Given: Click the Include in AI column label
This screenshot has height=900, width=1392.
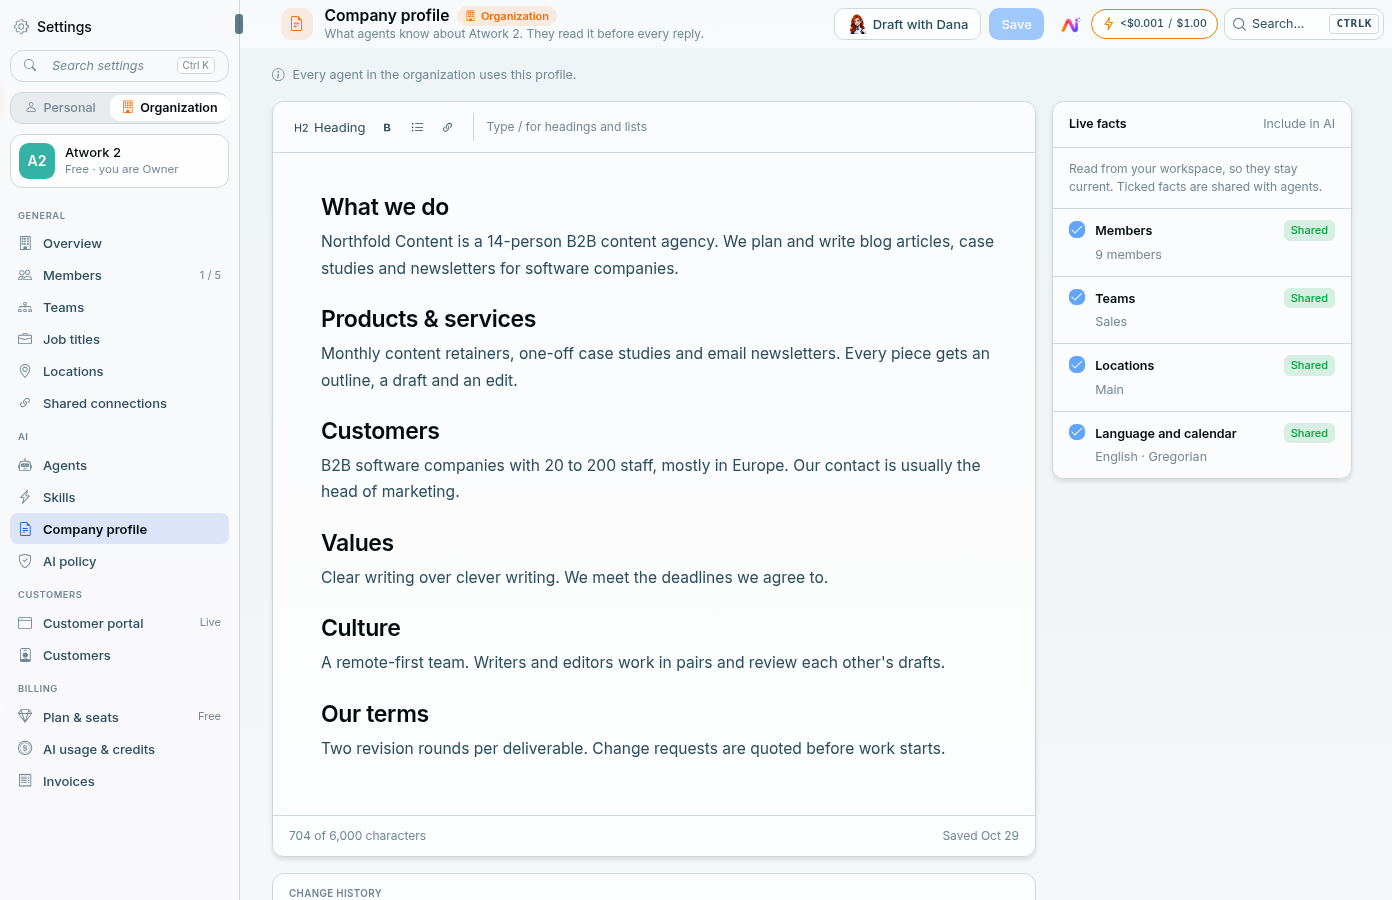Looking at the screenshot, I should tap(1298, 124).
